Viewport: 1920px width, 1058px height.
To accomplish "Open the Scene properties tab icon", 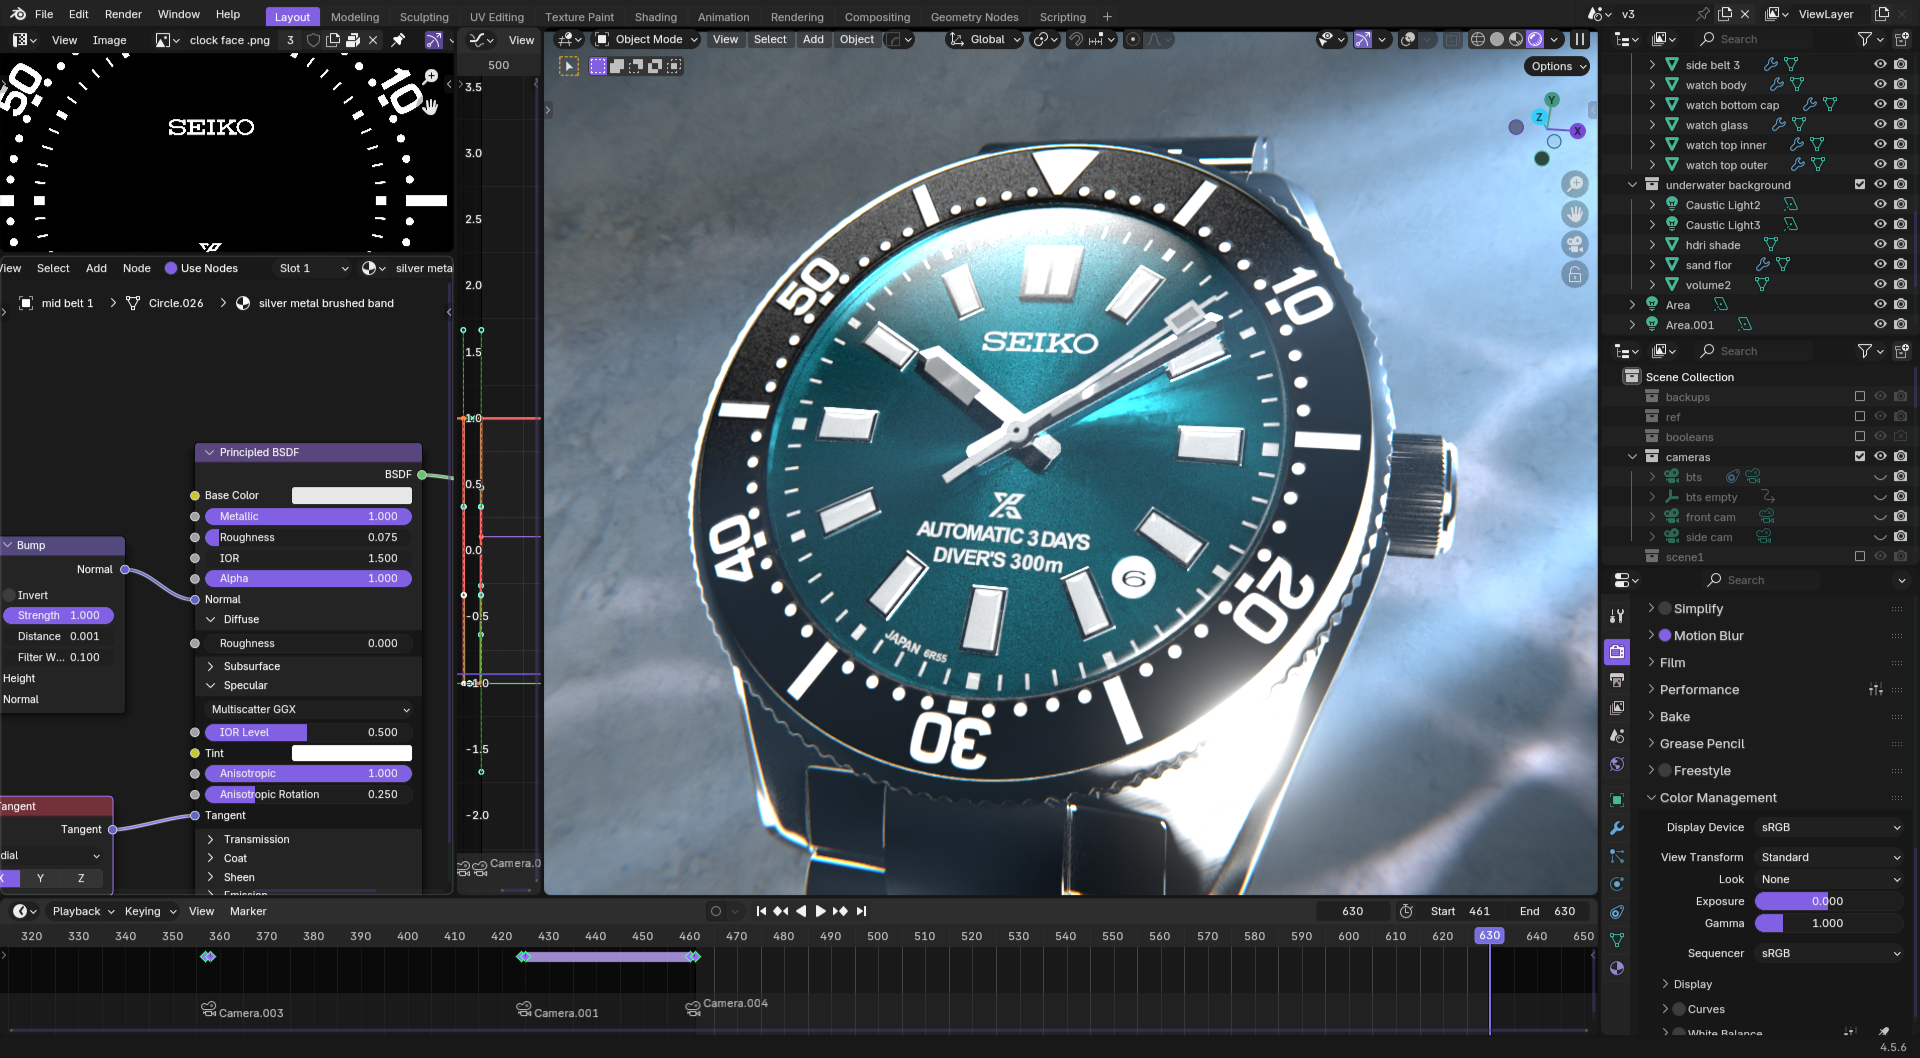I will pos(1617,736).
